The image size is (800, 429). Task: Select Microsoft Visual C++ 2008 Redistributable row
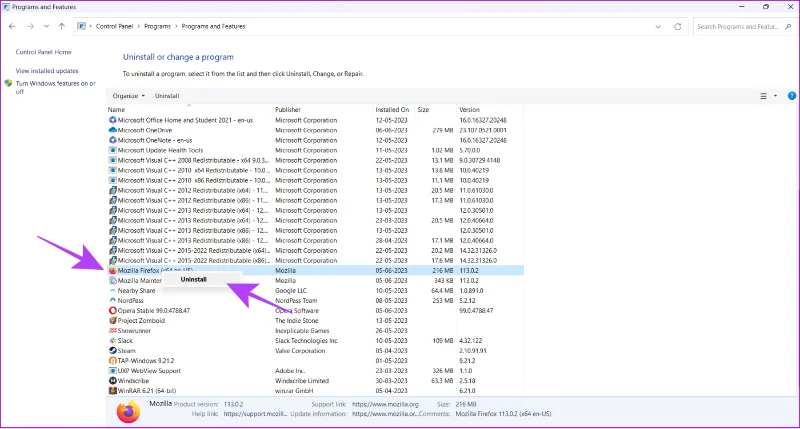coord(315,160)
